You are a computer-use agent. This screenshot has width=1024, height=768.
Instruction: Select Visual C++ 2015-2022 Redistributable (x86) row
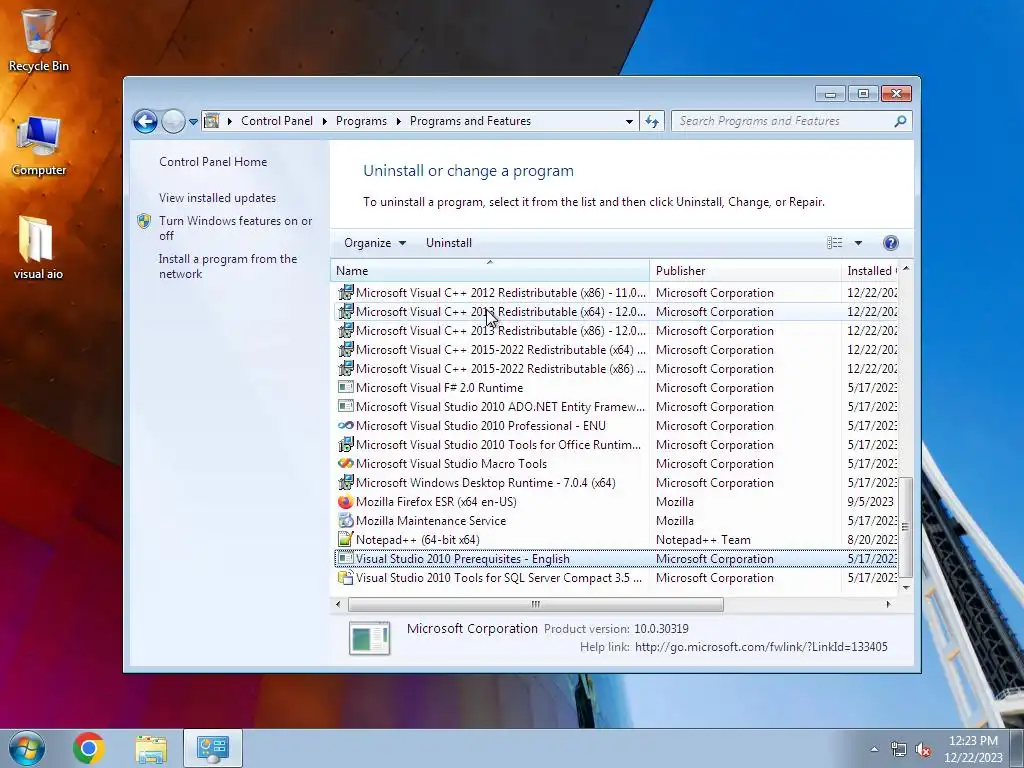pos(616,368)
